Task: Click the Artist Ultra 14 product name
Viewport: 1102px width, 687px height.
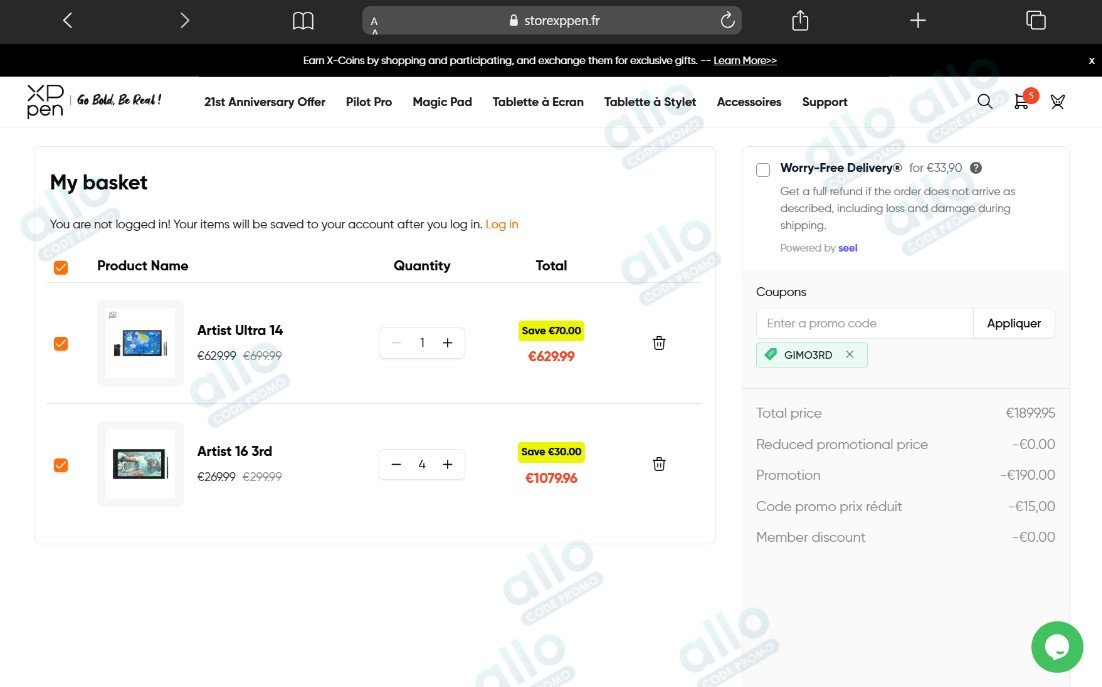Action: pyautogui.click(x=240, y=330)
